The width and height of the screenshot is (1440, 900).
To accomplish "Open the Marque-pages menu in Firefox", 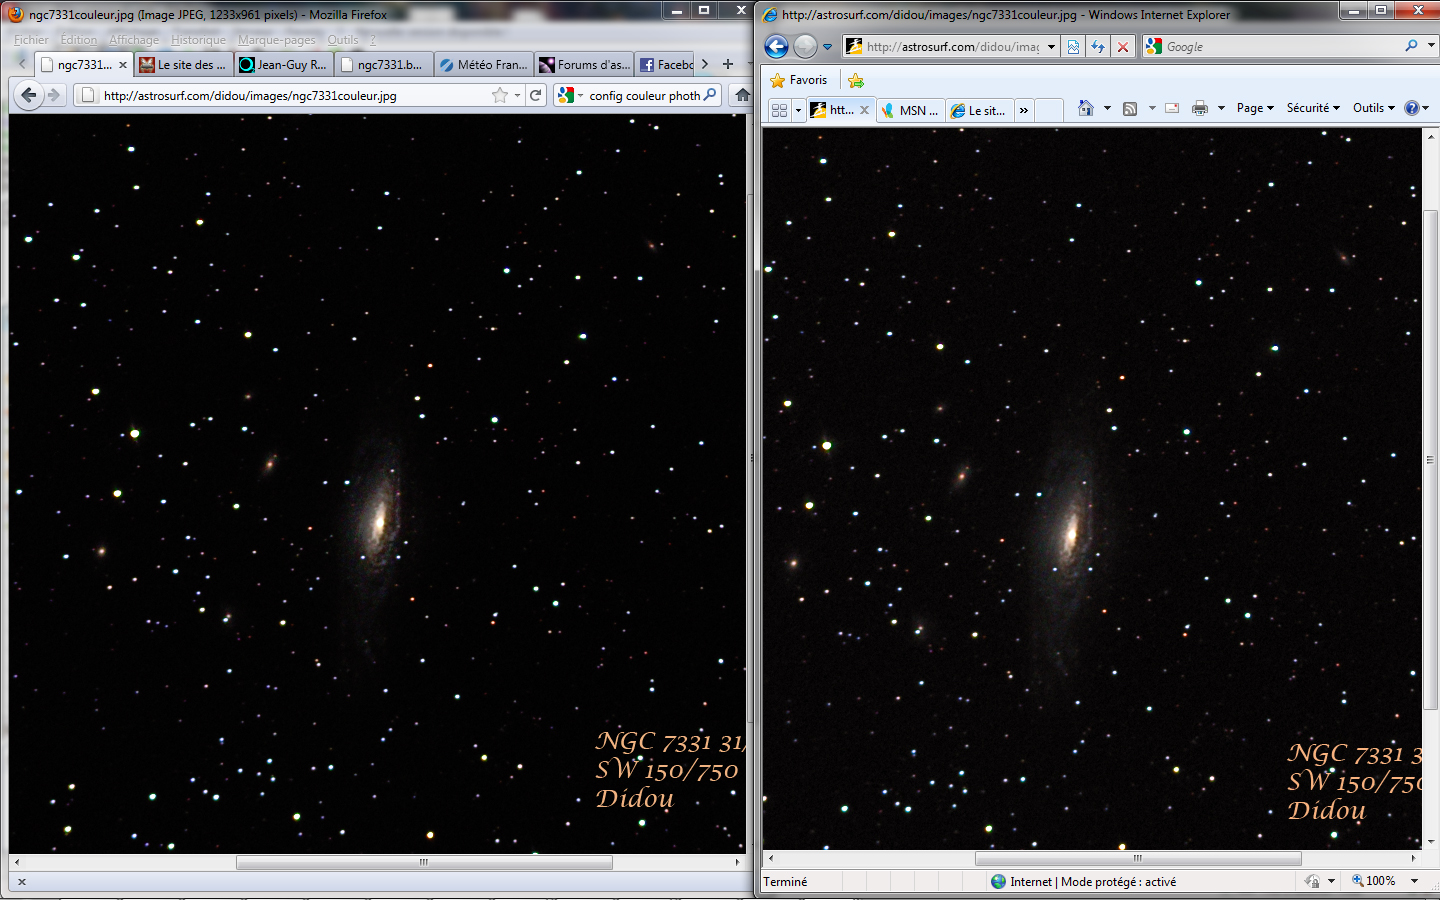I will click(x=276, y=40).
